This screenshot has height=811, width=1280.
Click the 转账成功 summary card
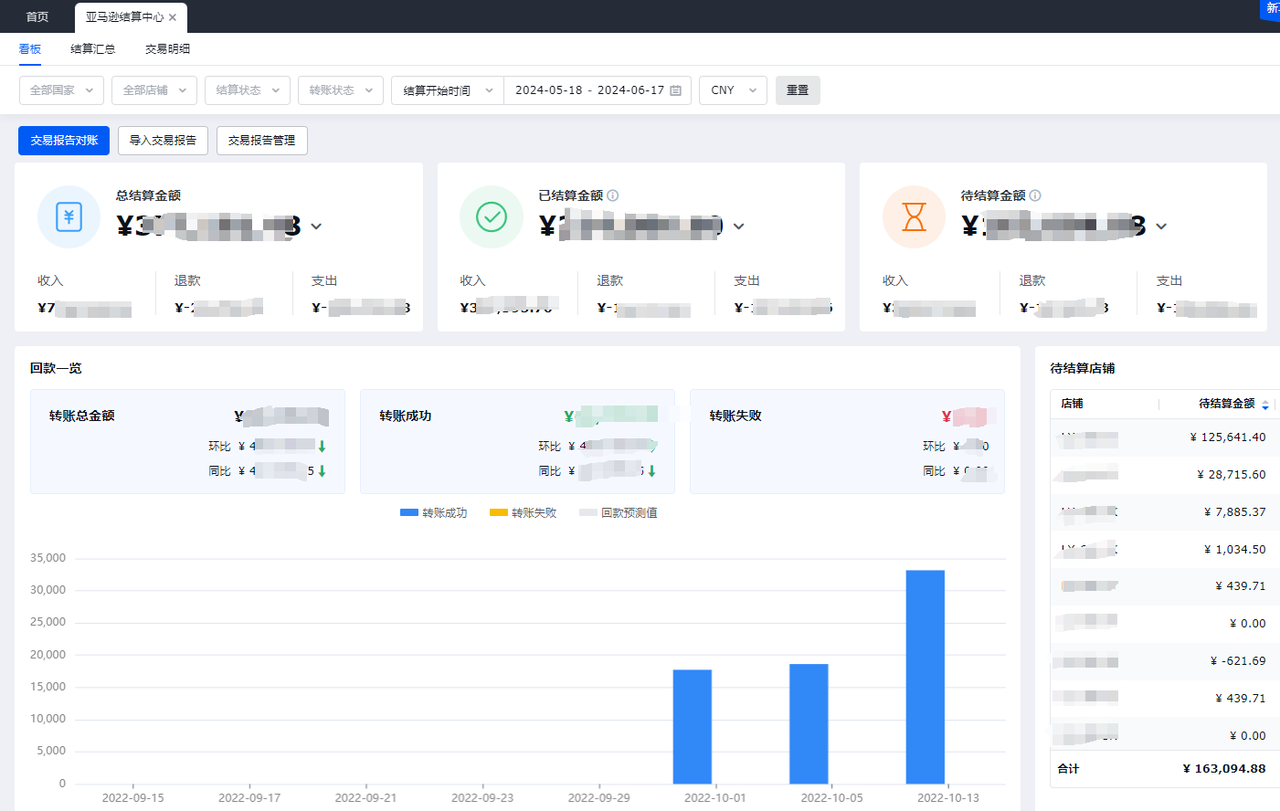click(x=517, y=442)
